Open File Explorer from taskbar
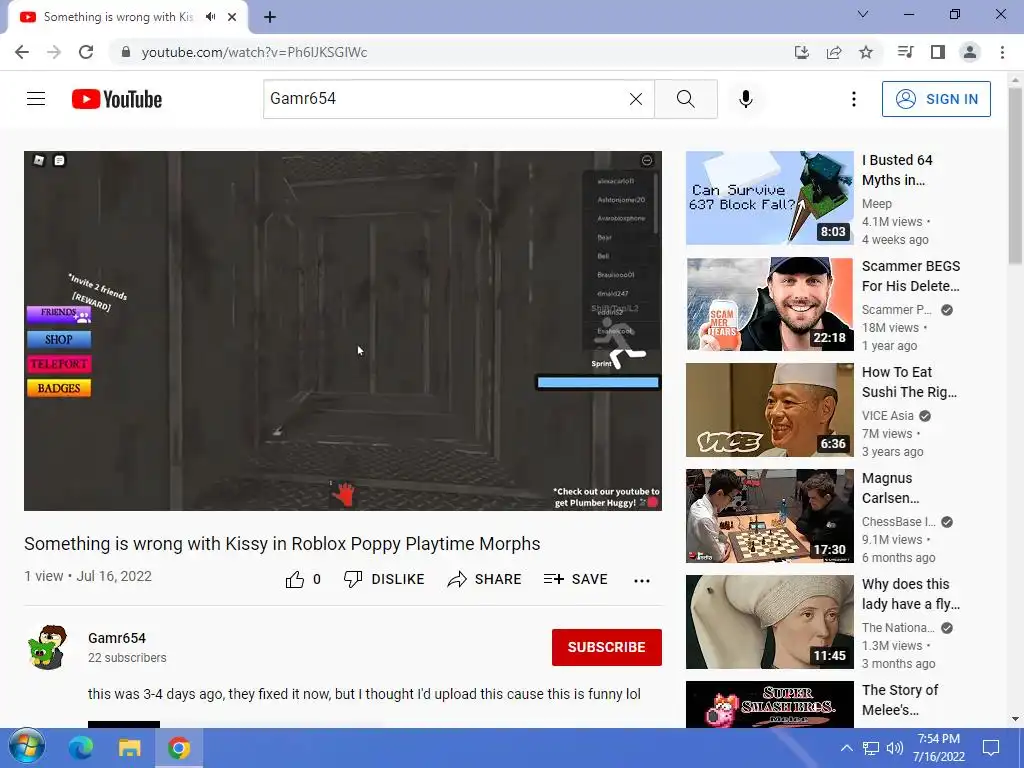 129,748
